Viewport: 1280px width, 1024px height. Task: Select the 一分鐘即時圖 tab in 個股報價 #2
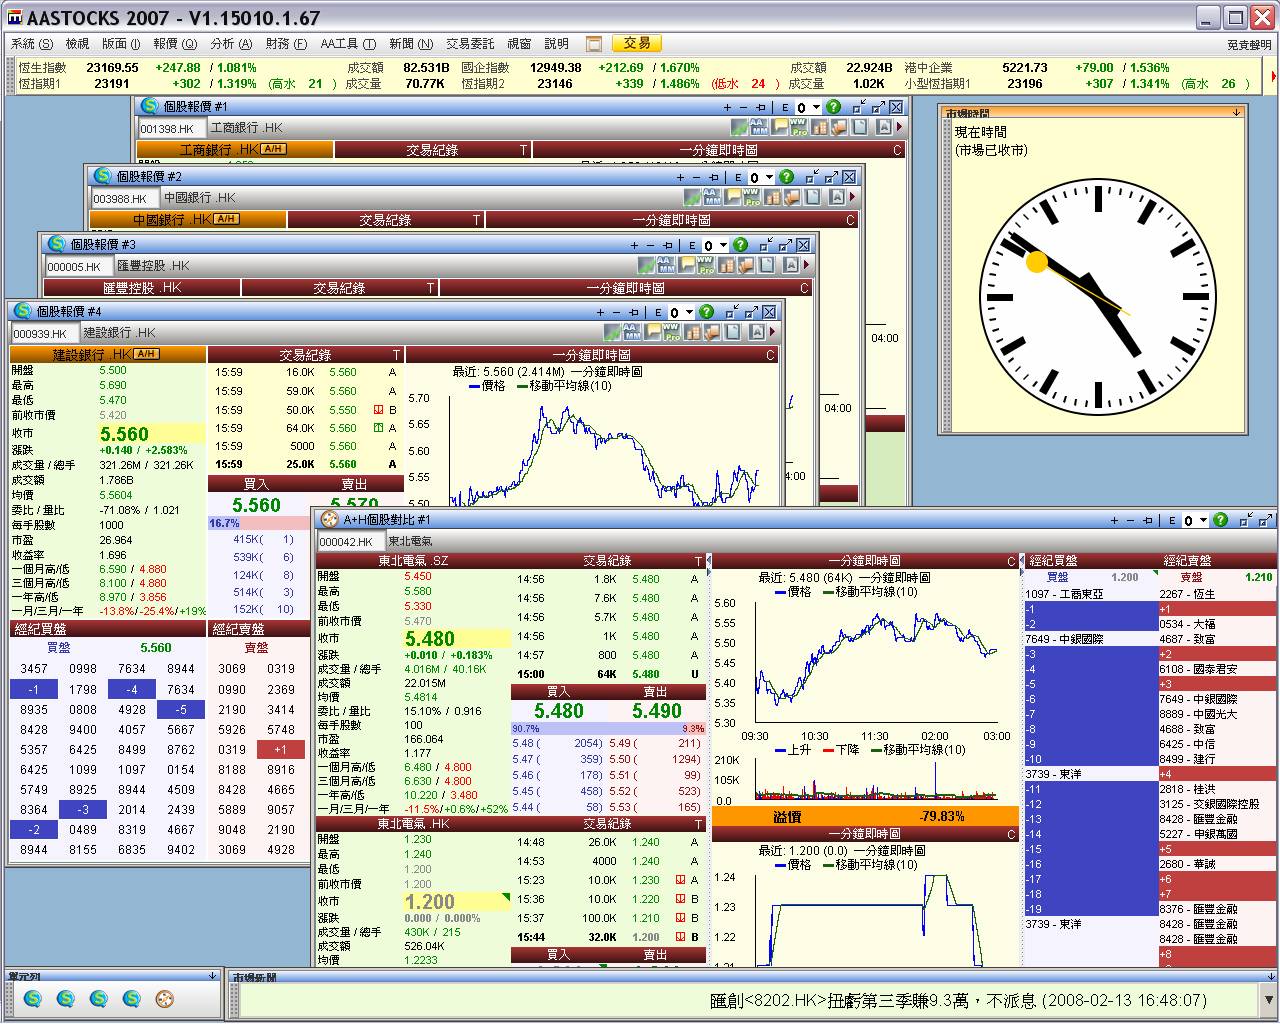point(671,220)
